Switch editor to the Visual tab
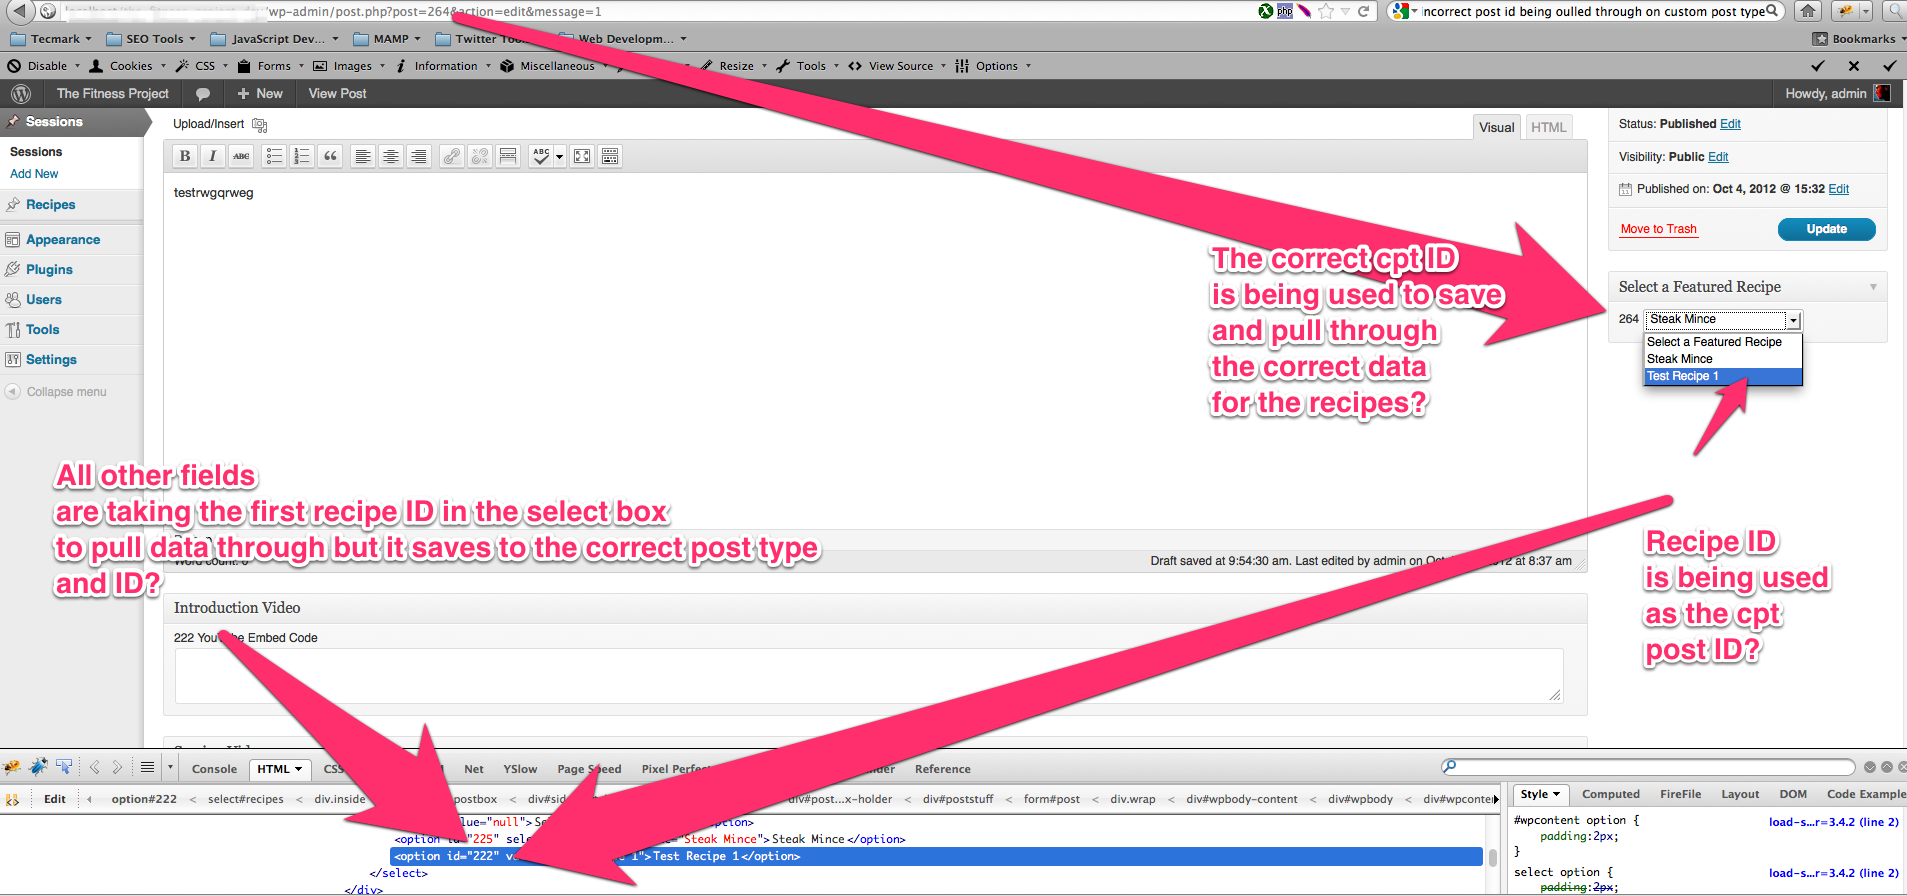1907x896 pixels. point(1496,127)
